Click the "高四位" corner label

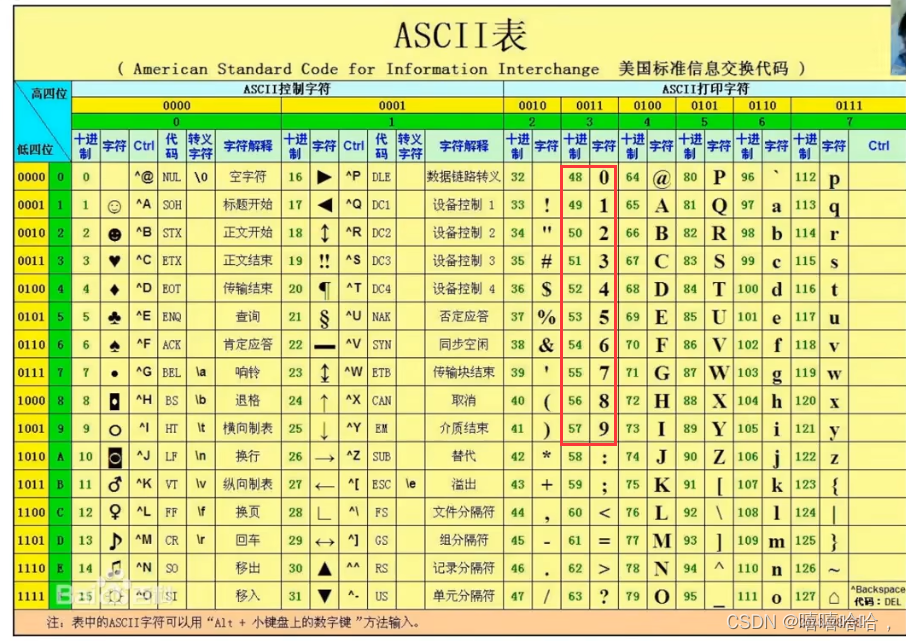point(49,94)
